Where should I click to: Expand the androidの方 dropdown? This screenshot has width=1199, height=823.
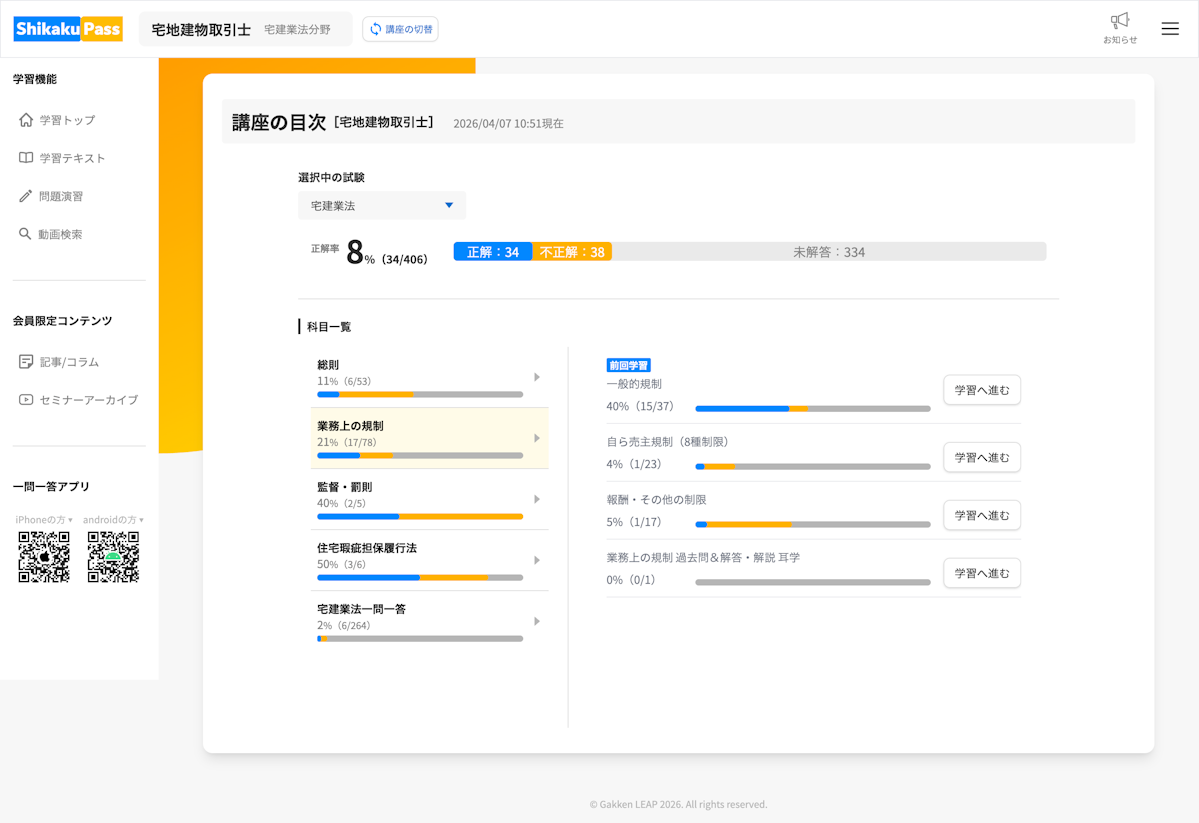[x=113, y=520]
